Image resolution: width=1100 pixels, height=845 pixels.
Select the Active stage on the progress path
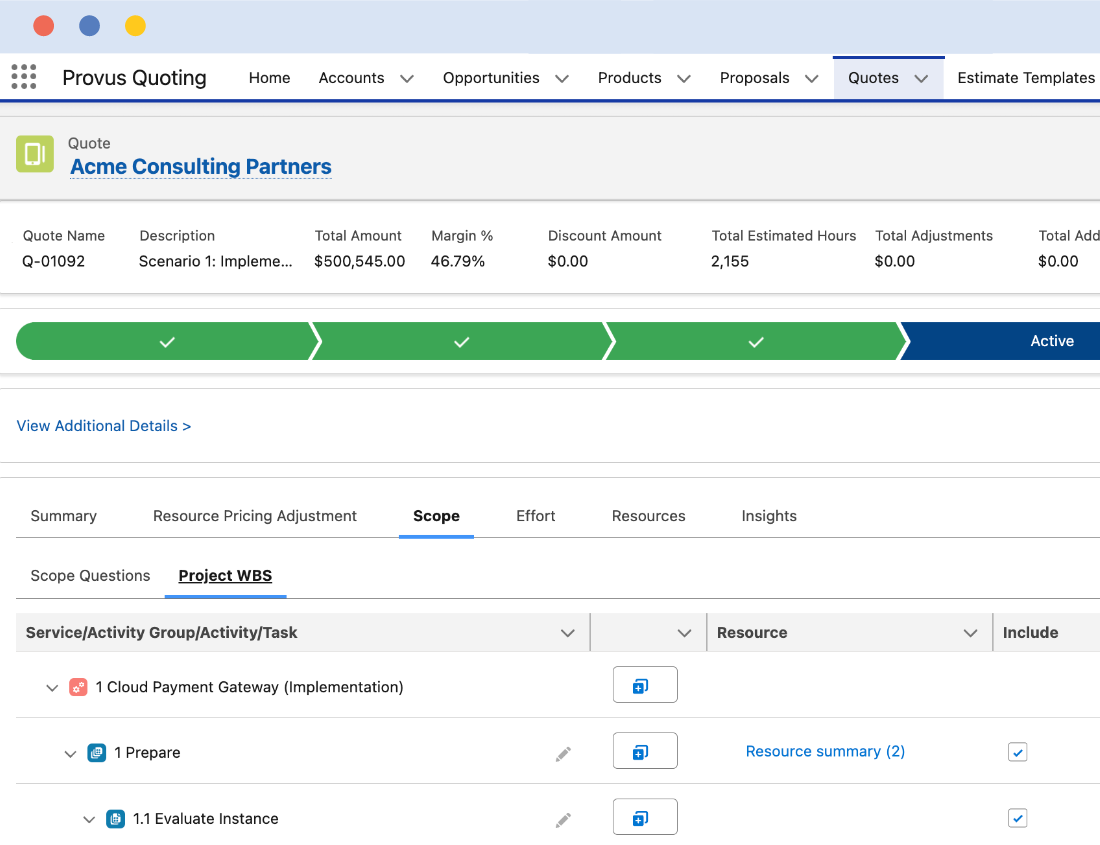[x=1052, y=341]
